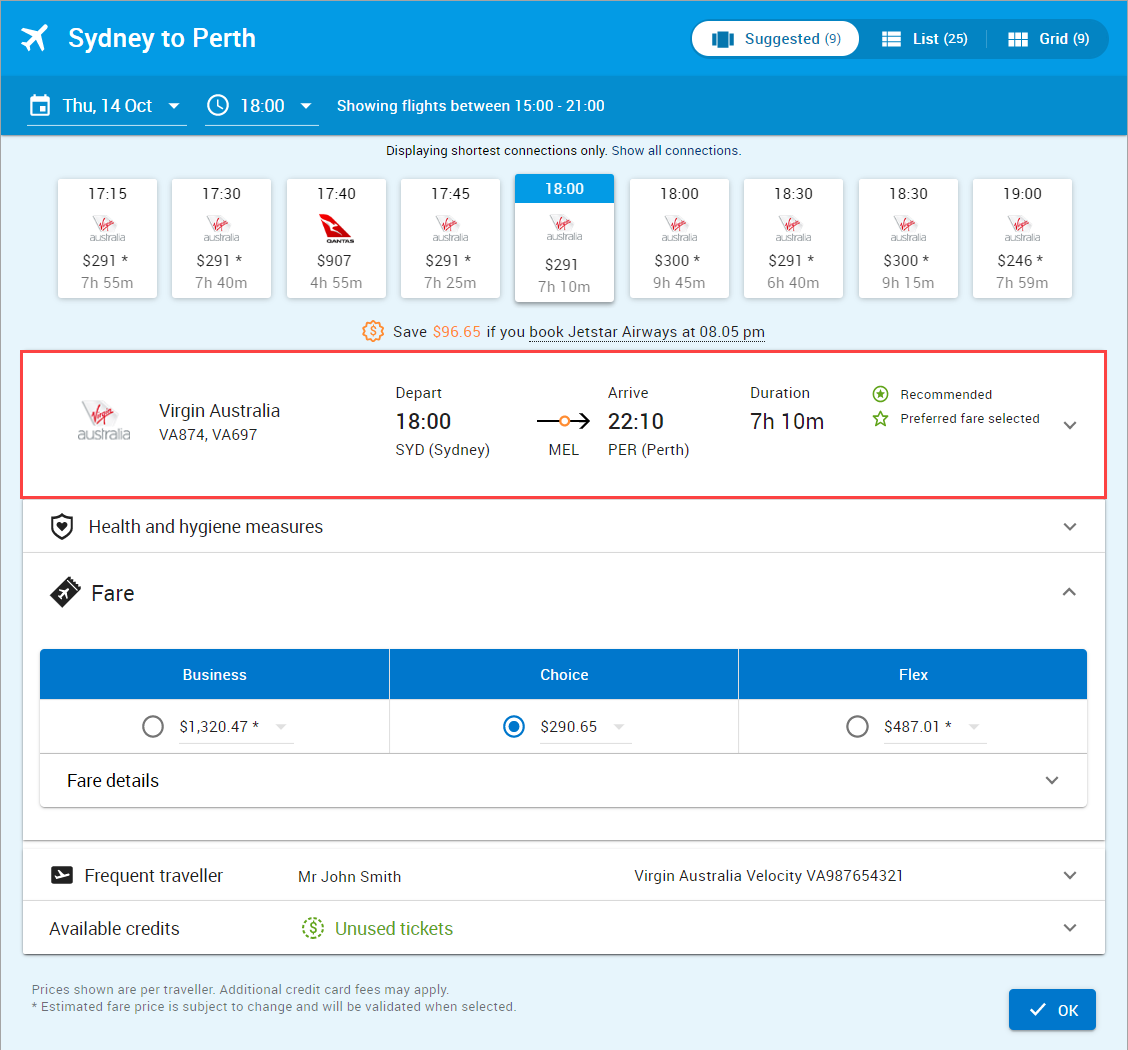Click the Frequent traveller plane icon
The image size is (1128, 1050).
pos(62,875)
